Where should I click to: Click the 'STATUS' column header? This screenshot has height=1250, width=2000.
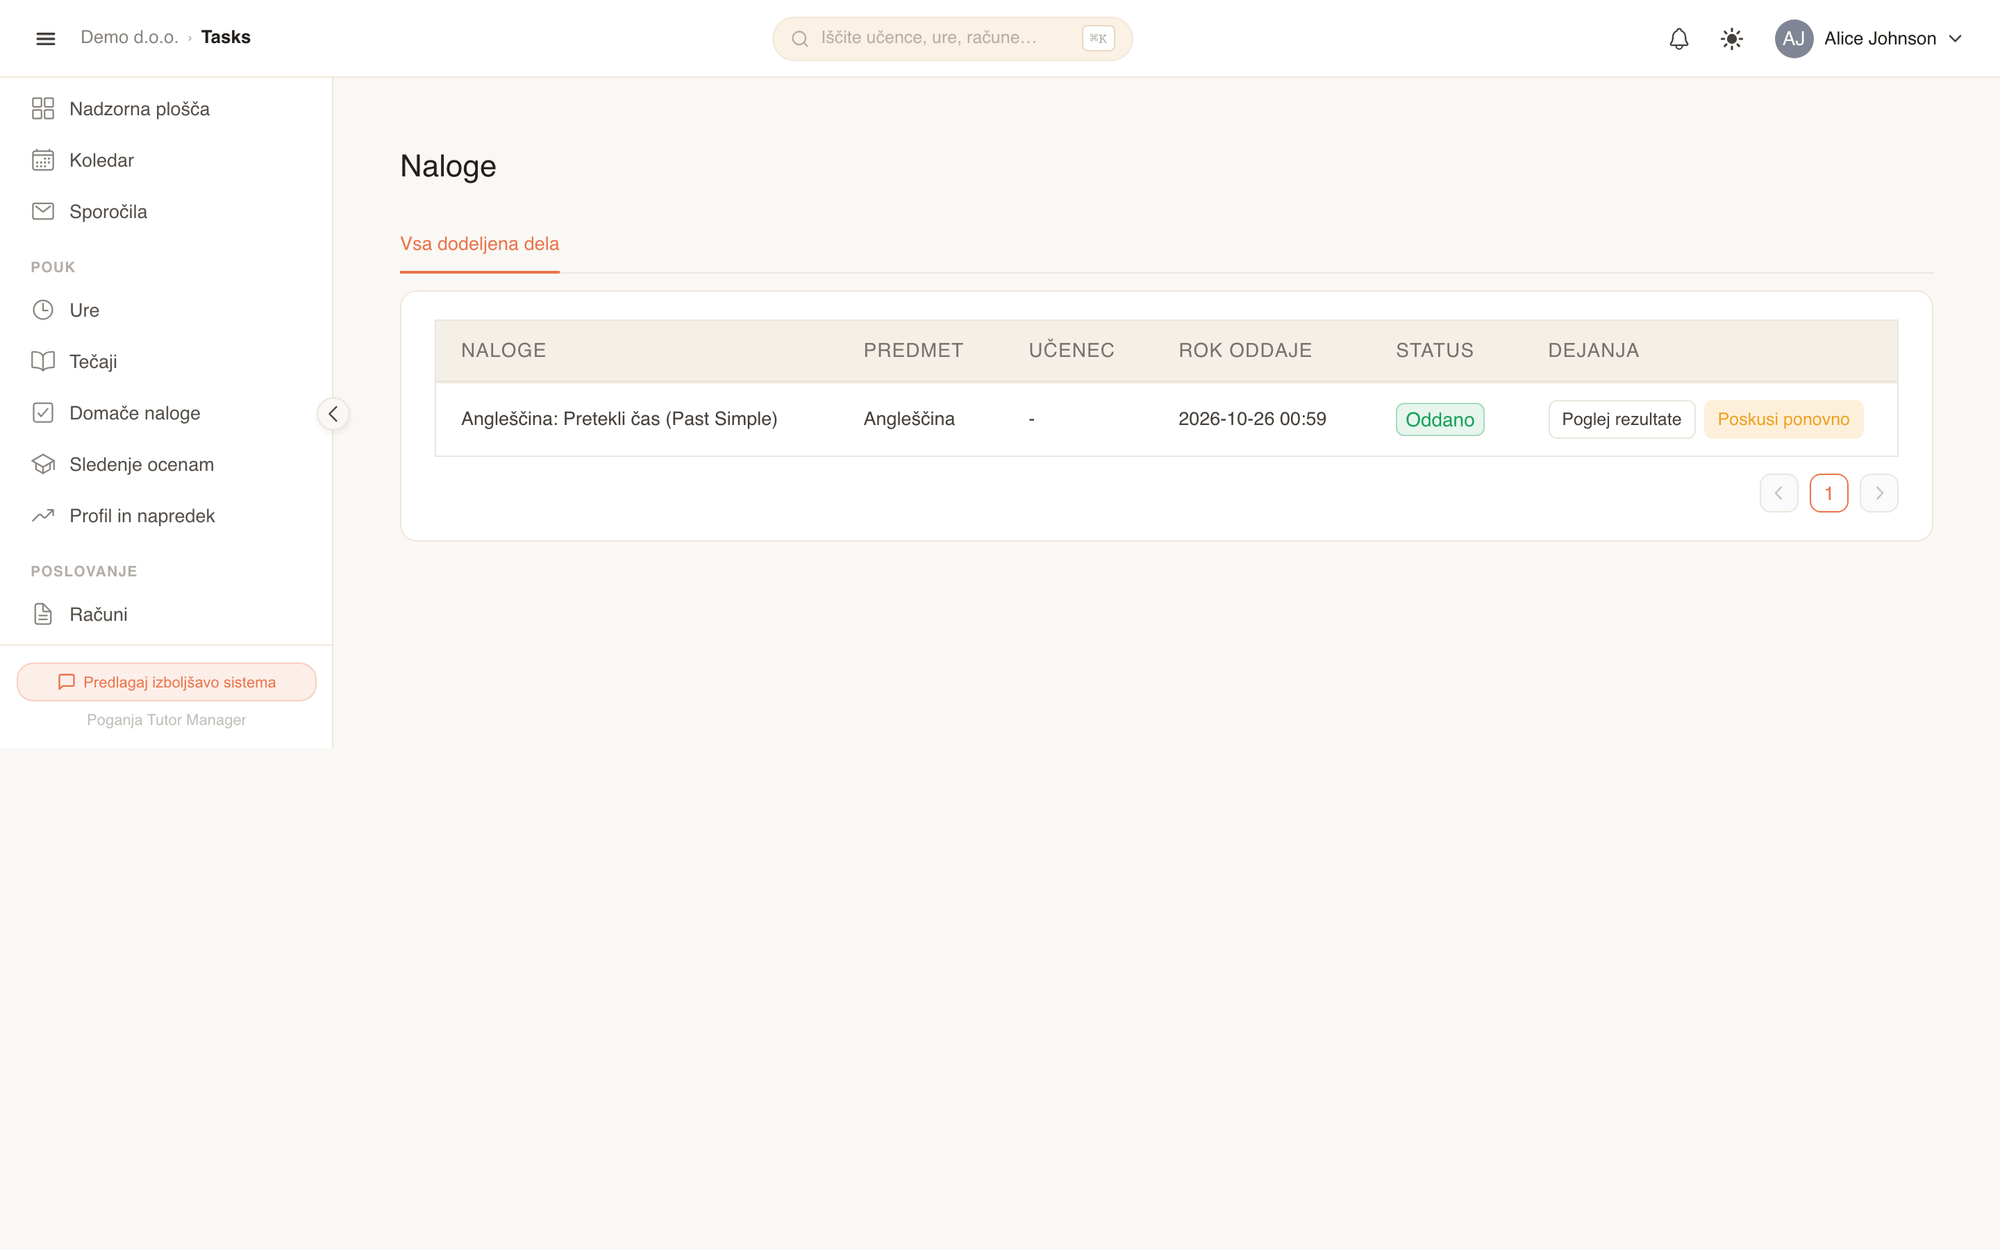click(x=1434, y=350)
